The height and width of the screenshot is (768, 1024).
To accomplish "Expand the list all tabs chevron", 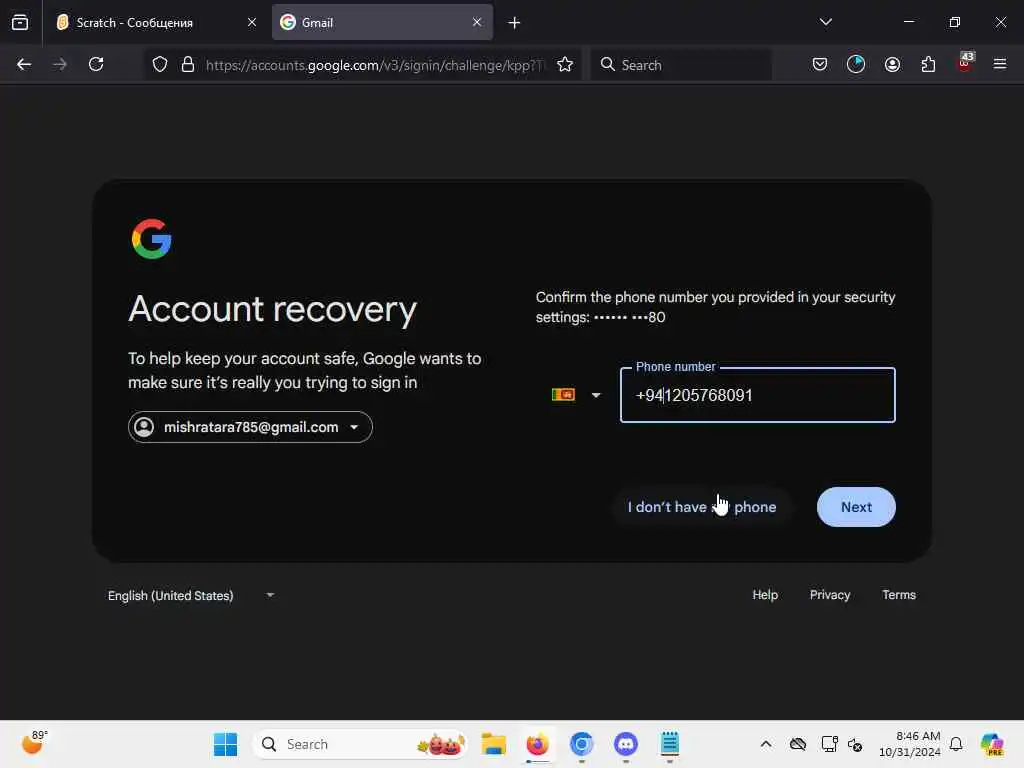I will (x=825, y=22).
